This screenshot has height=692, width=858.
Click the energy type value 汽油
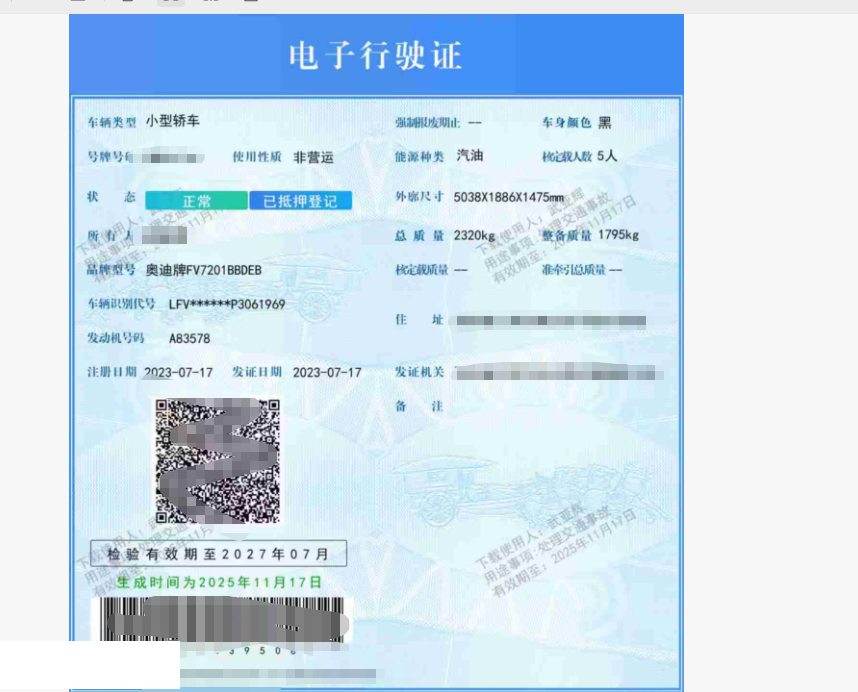pyautogui.click(x=470, y=156)
